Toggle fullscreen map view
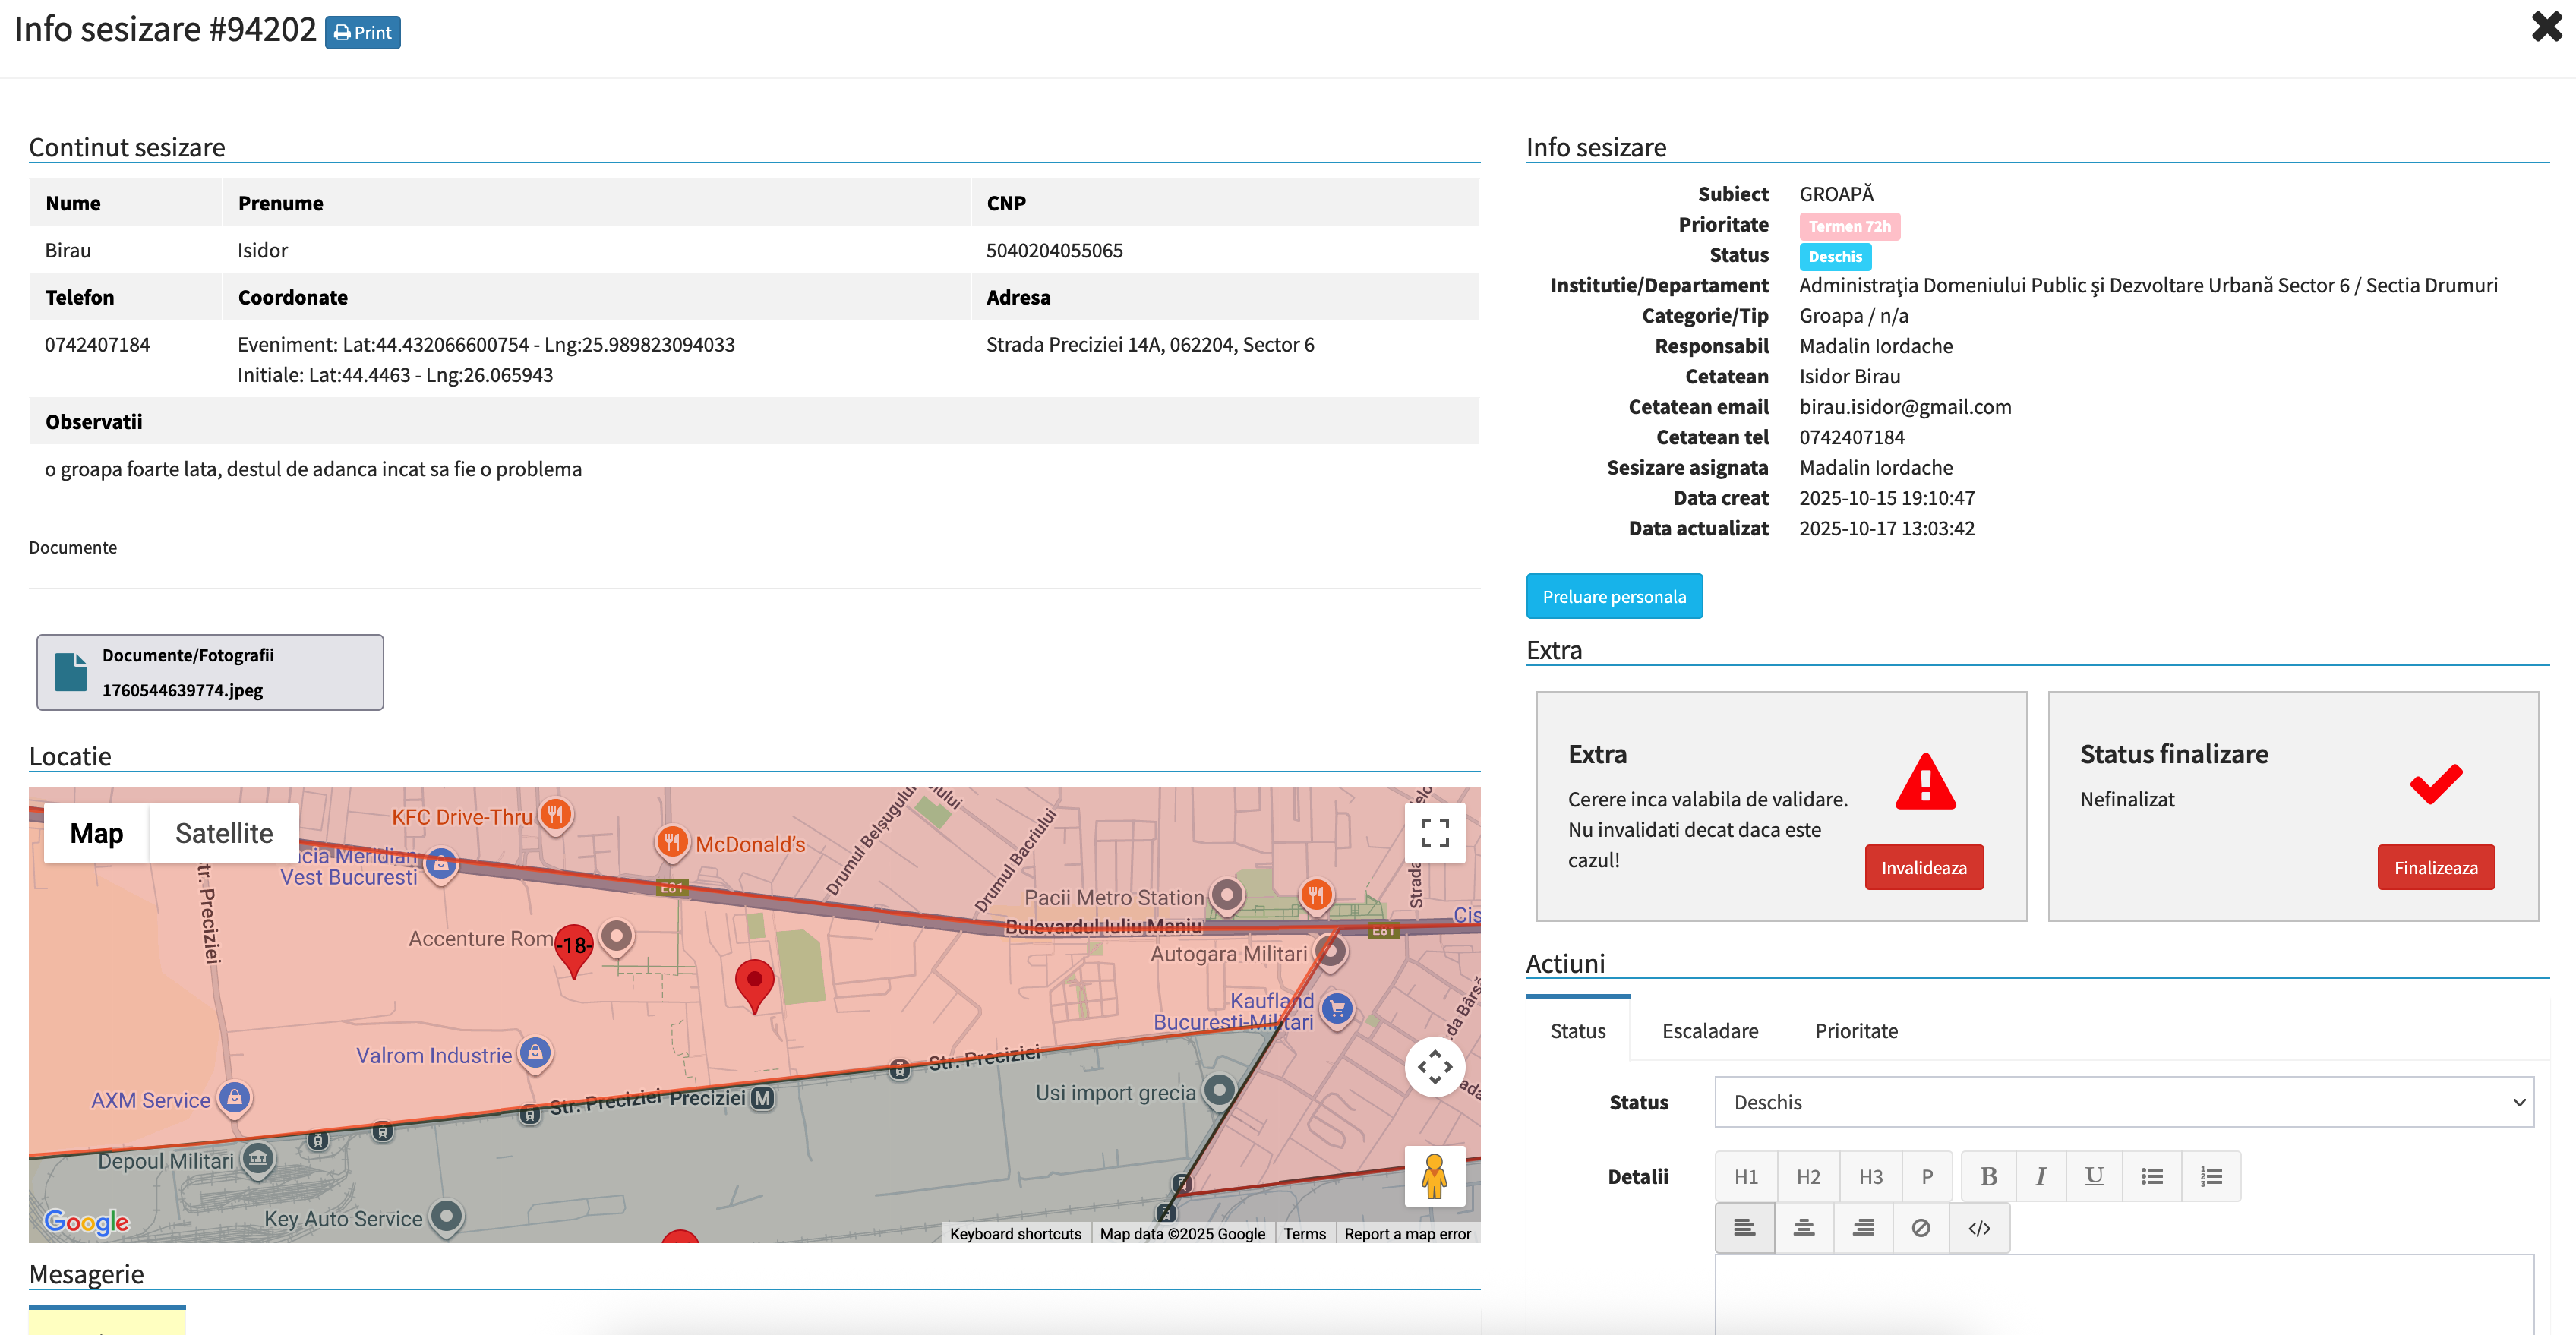Screen dimensions: 2576x1335 coord(1434,833)
